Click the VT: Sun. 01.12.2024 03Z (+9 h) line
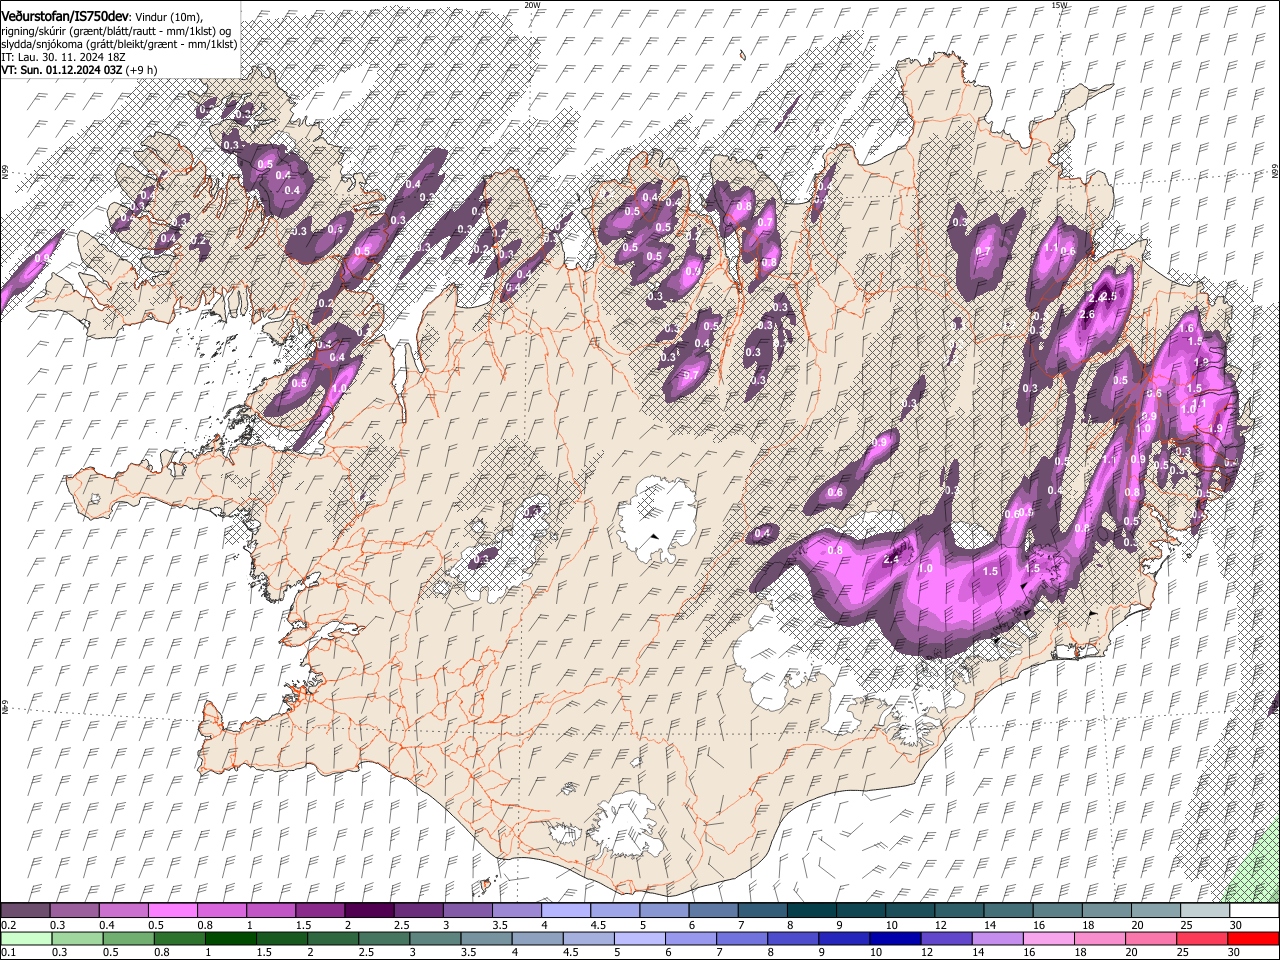Screen dimensions: 1280x960 79,70
